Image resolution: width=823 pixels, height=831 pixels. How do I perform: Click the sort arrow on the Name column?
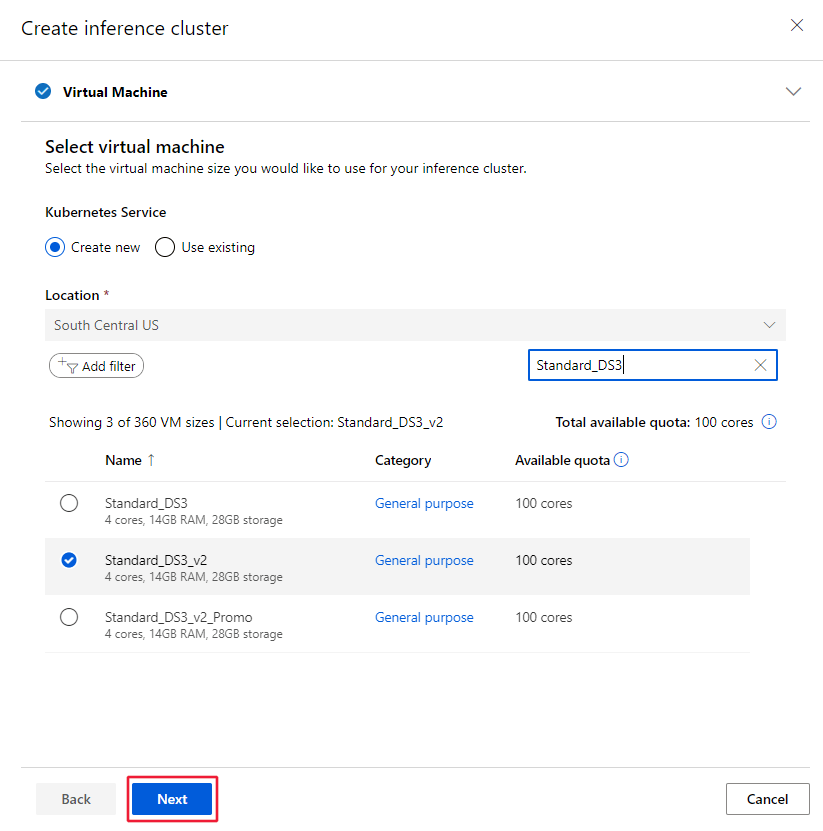point(152,459)
